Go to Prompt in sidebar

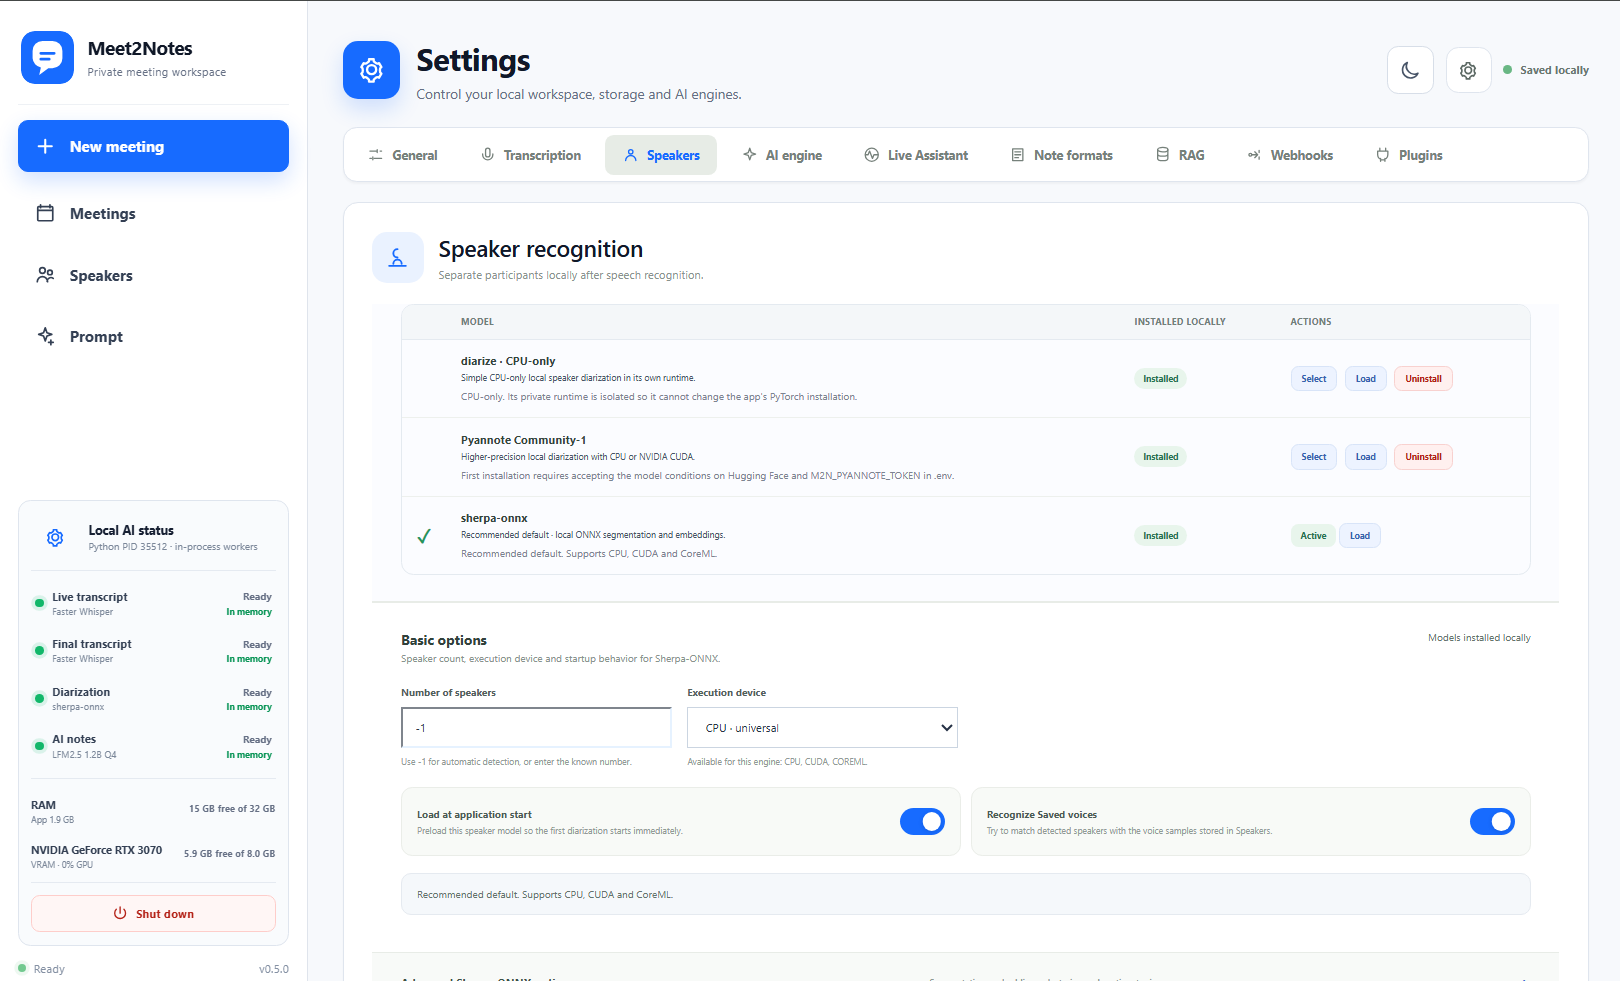[153, 336]
